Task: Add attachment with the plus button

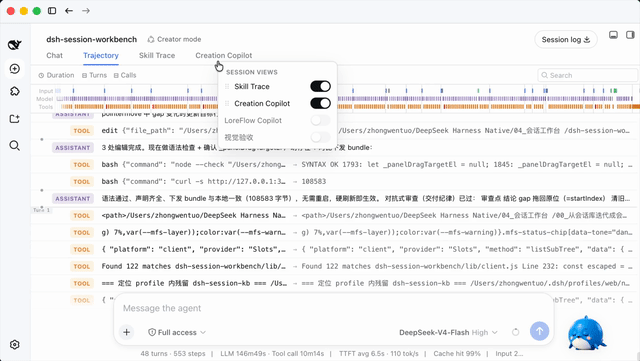Action: coord(127,332)
